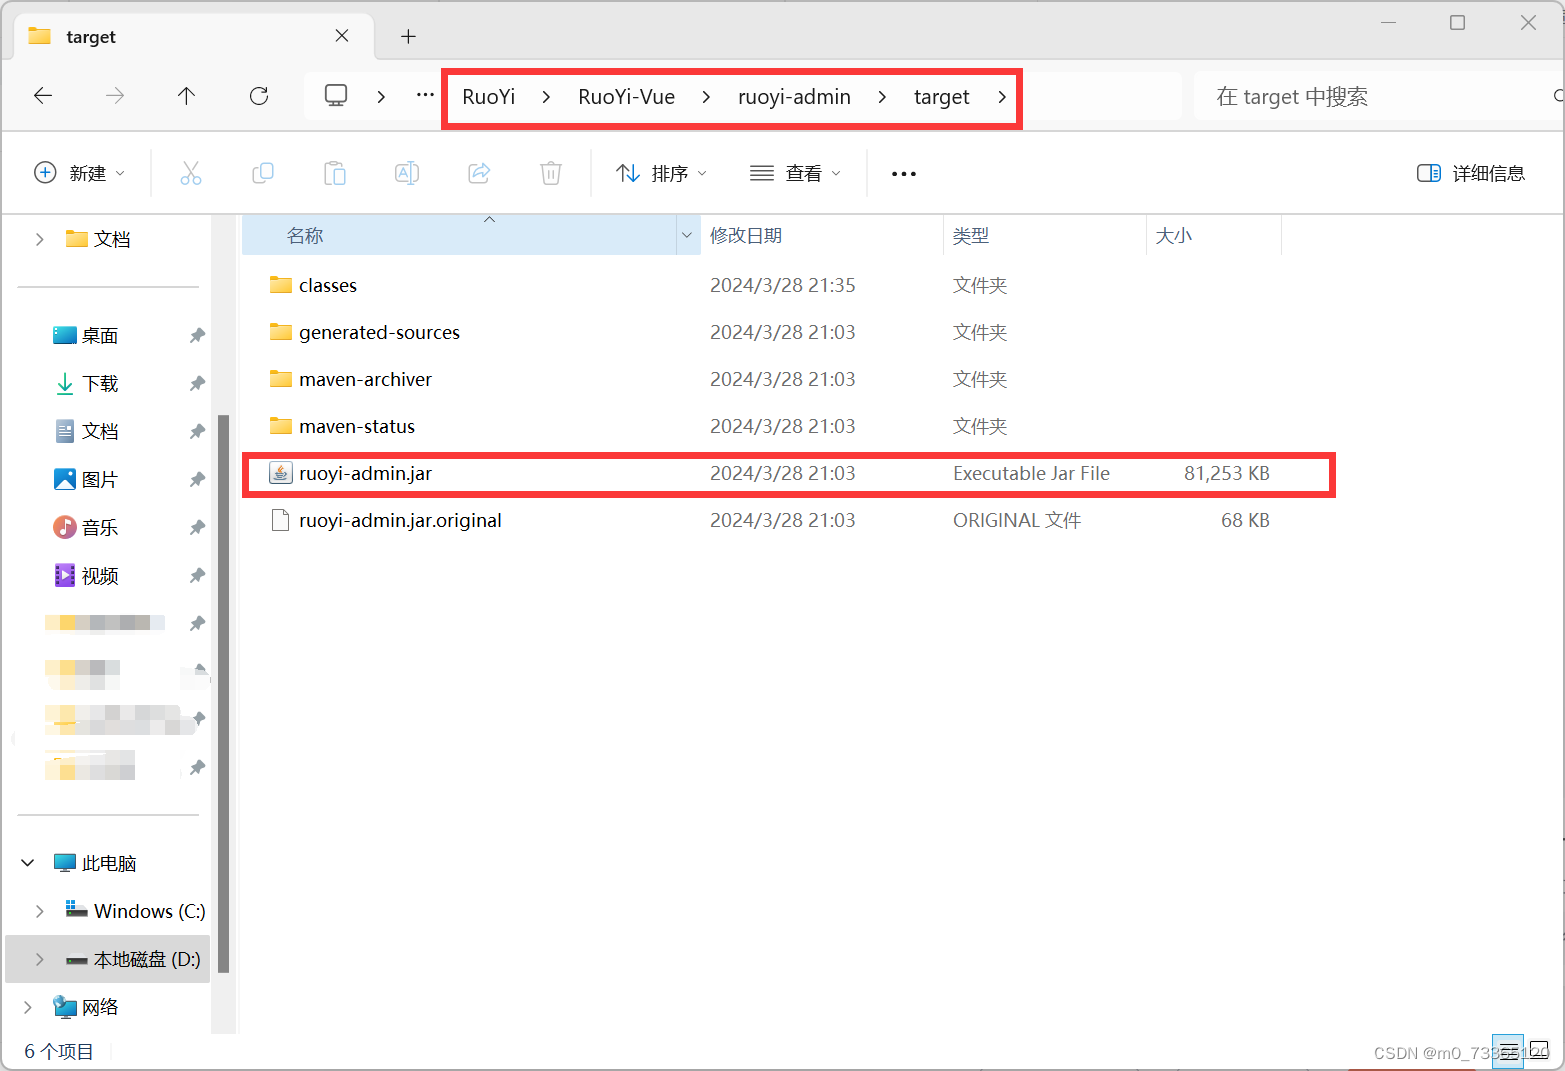Collapse the Windows (C:) drive entry
The width and height of the screenshot is (1565, 1071).
pyautogui.click(x=40, y=910)
